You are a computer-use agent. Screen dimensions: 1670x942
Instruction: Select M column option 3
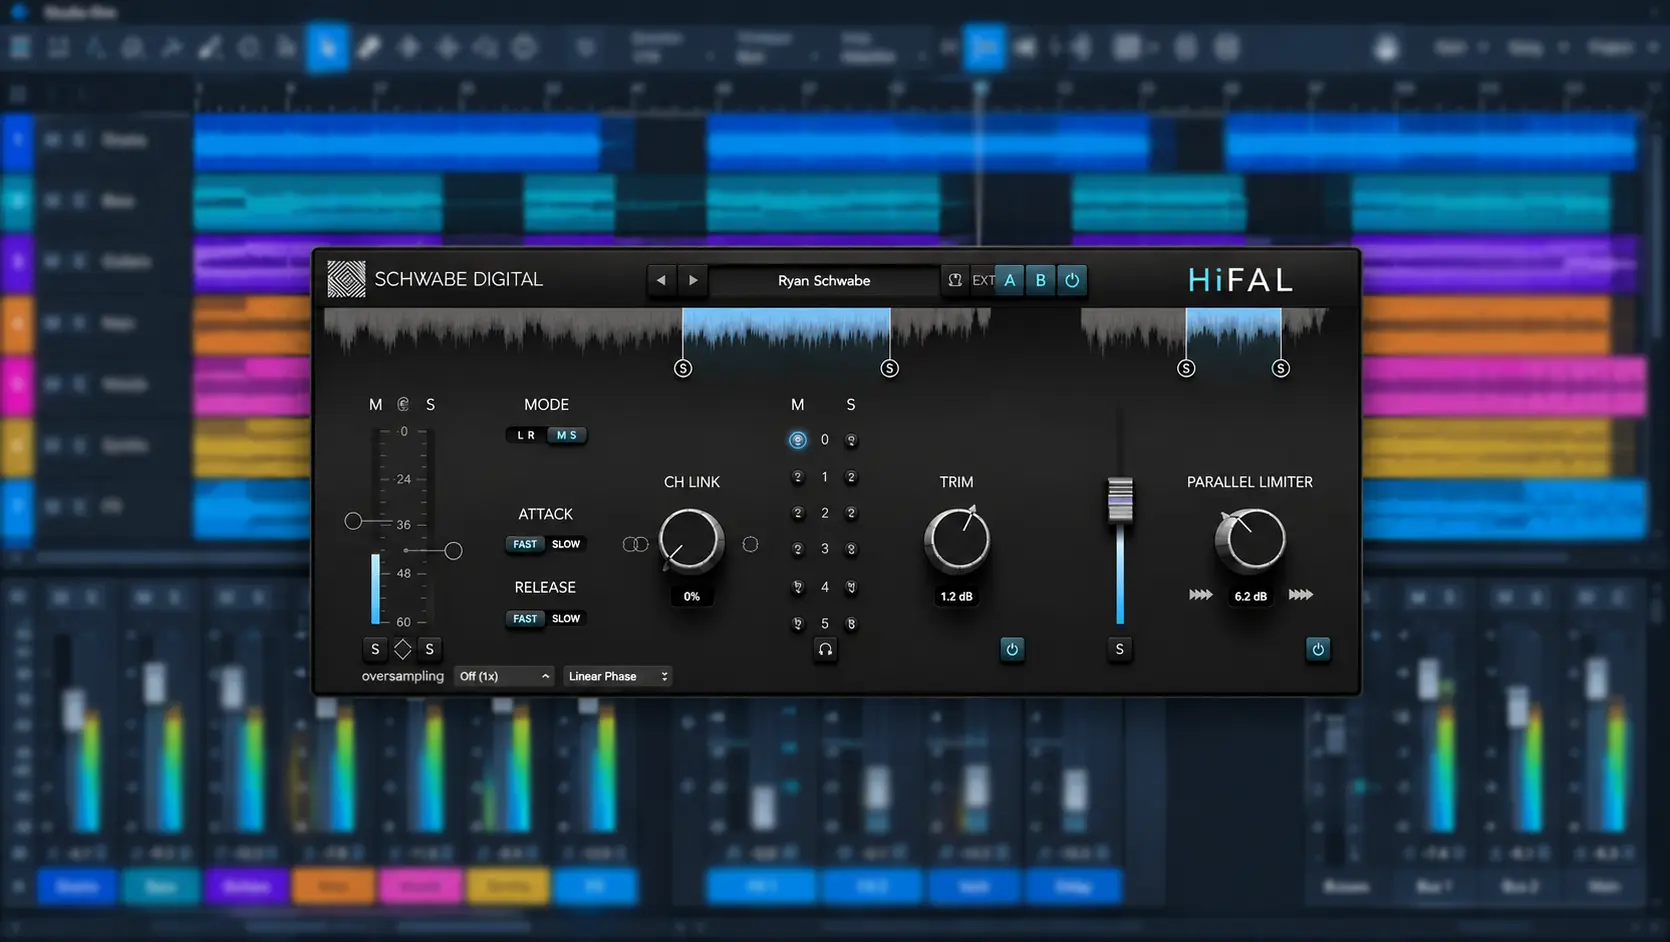(x=798, y=549)
